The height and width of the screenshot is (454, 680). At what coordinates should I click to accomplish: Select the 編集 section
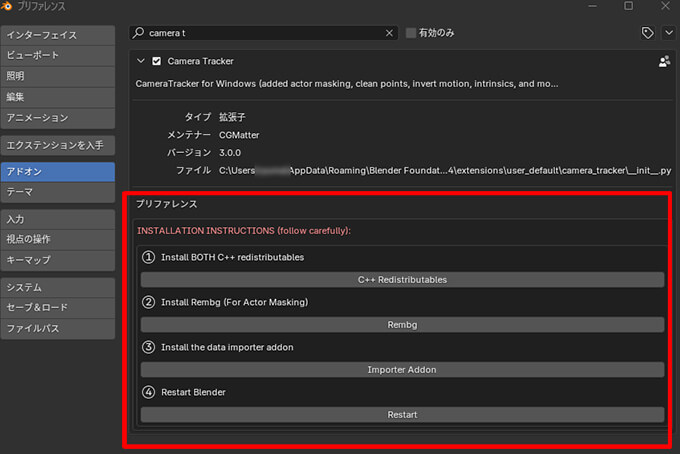58,97
